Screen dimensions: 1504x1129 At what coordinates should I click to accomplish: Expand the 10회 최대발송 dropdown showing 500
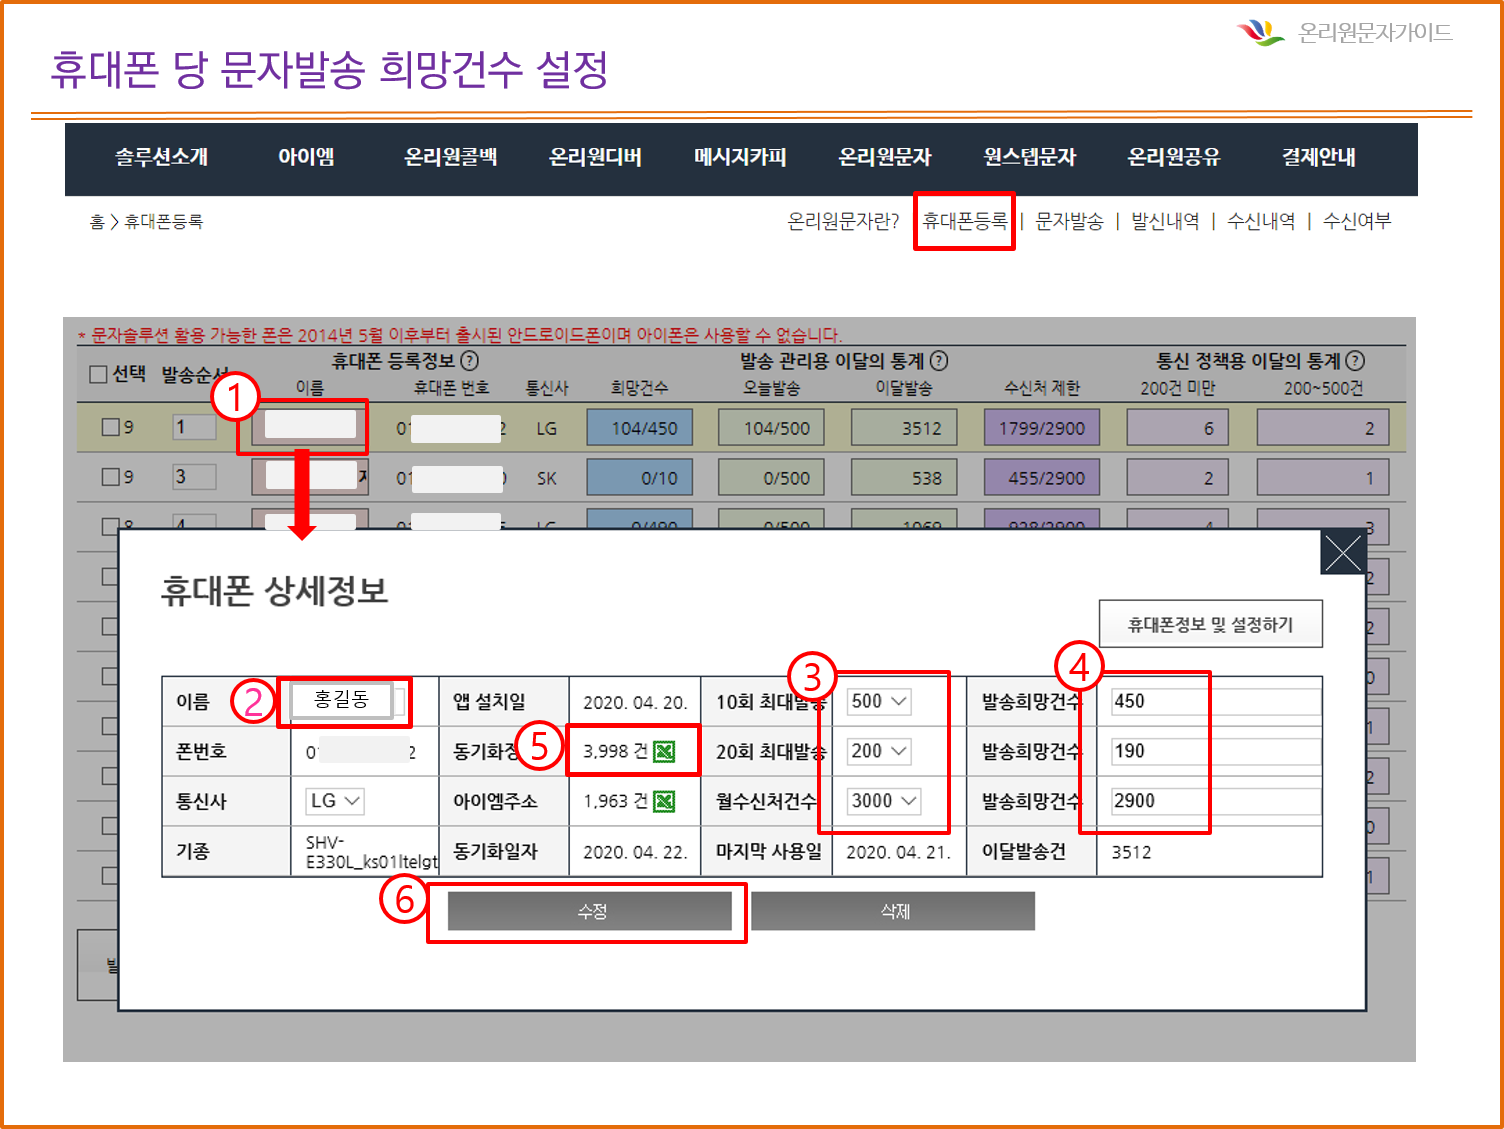(x=879, y=702)
